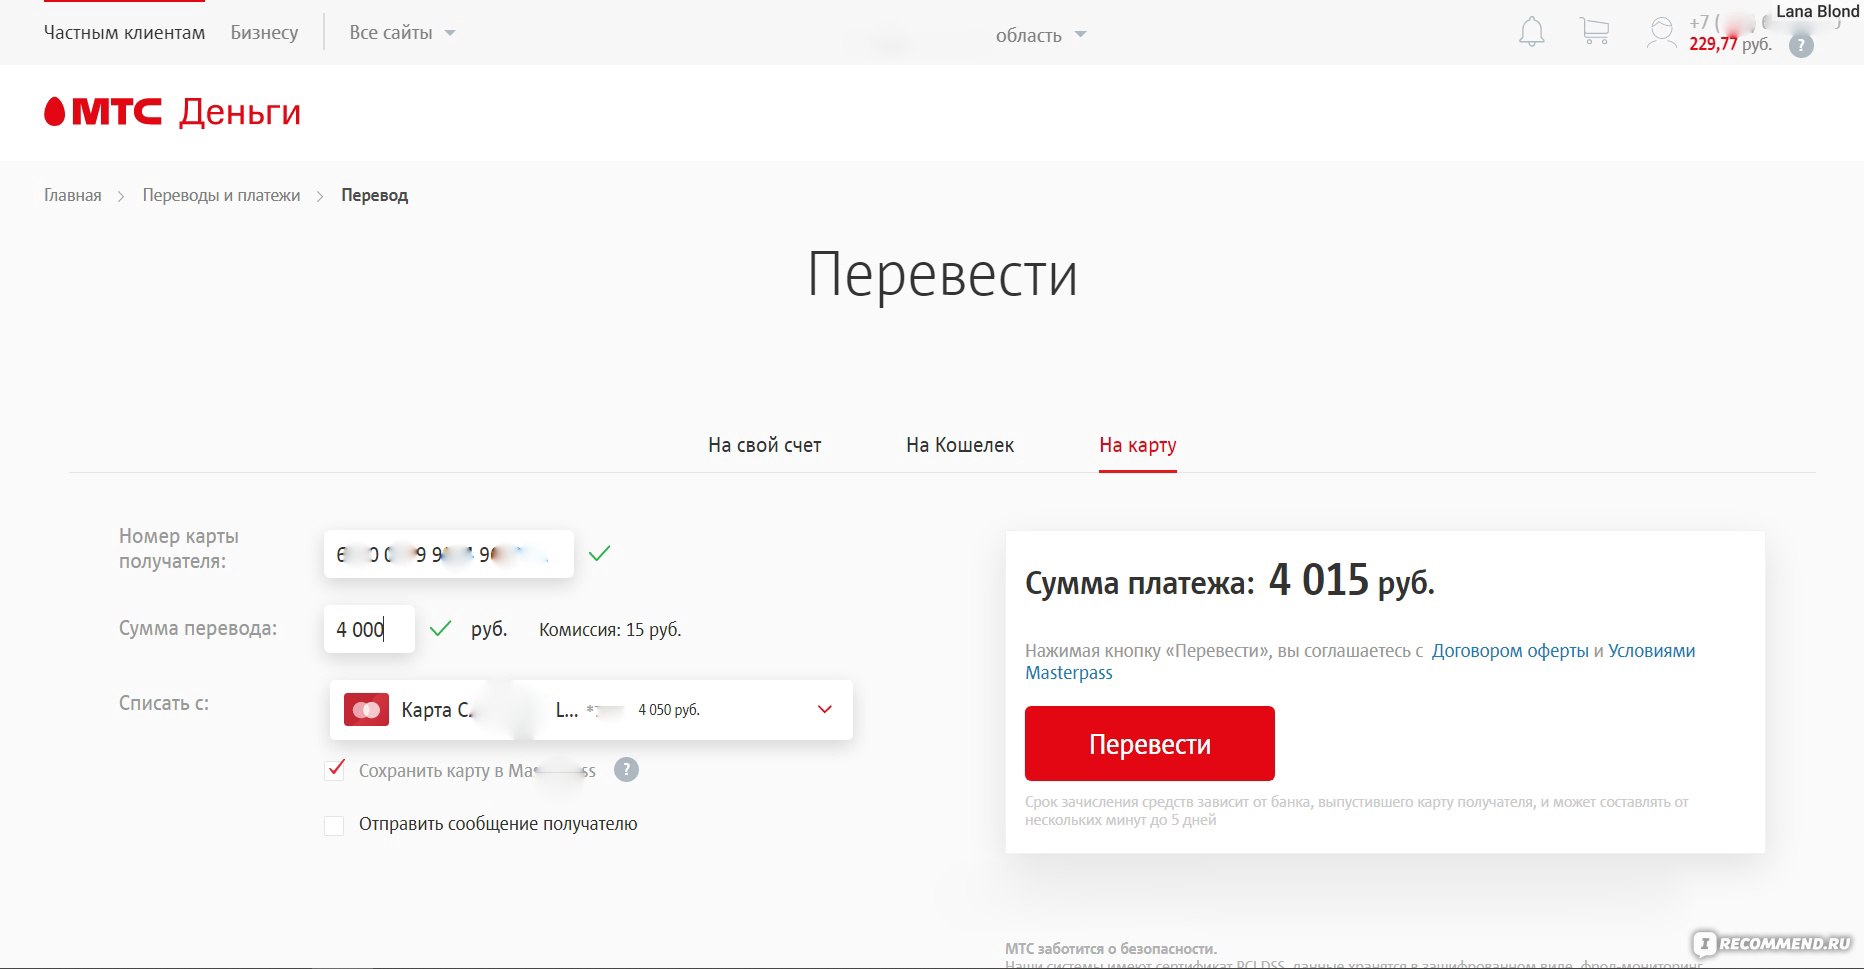Click 'Комиссия: 15 руб.' text

[x=610, y=630]
